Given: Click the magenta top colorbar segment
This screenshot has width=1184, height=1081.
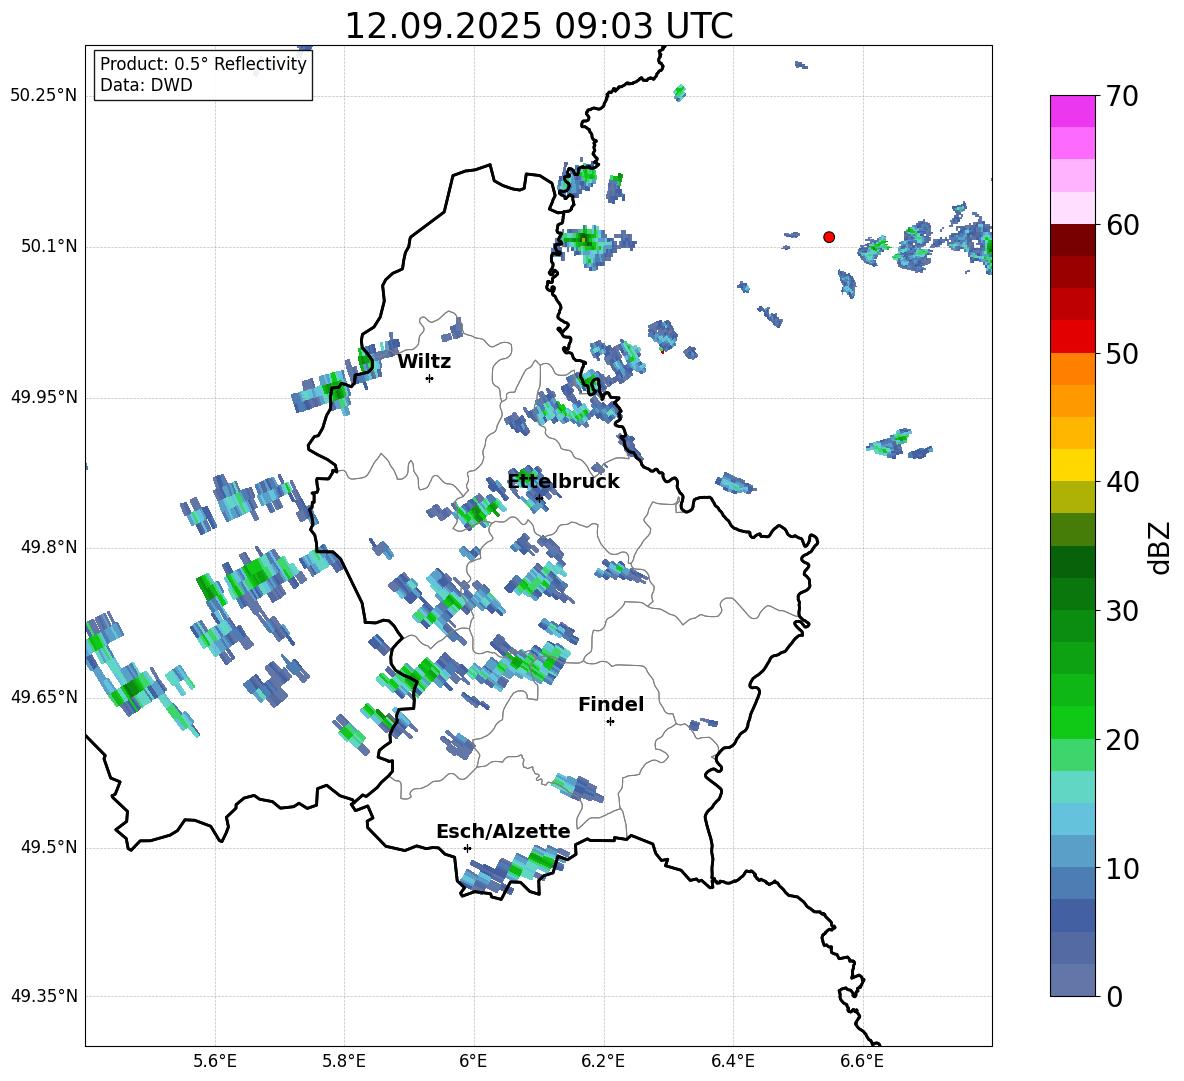Looking at the screenshot, I should pyautogui.click(x=1072, y=111).
